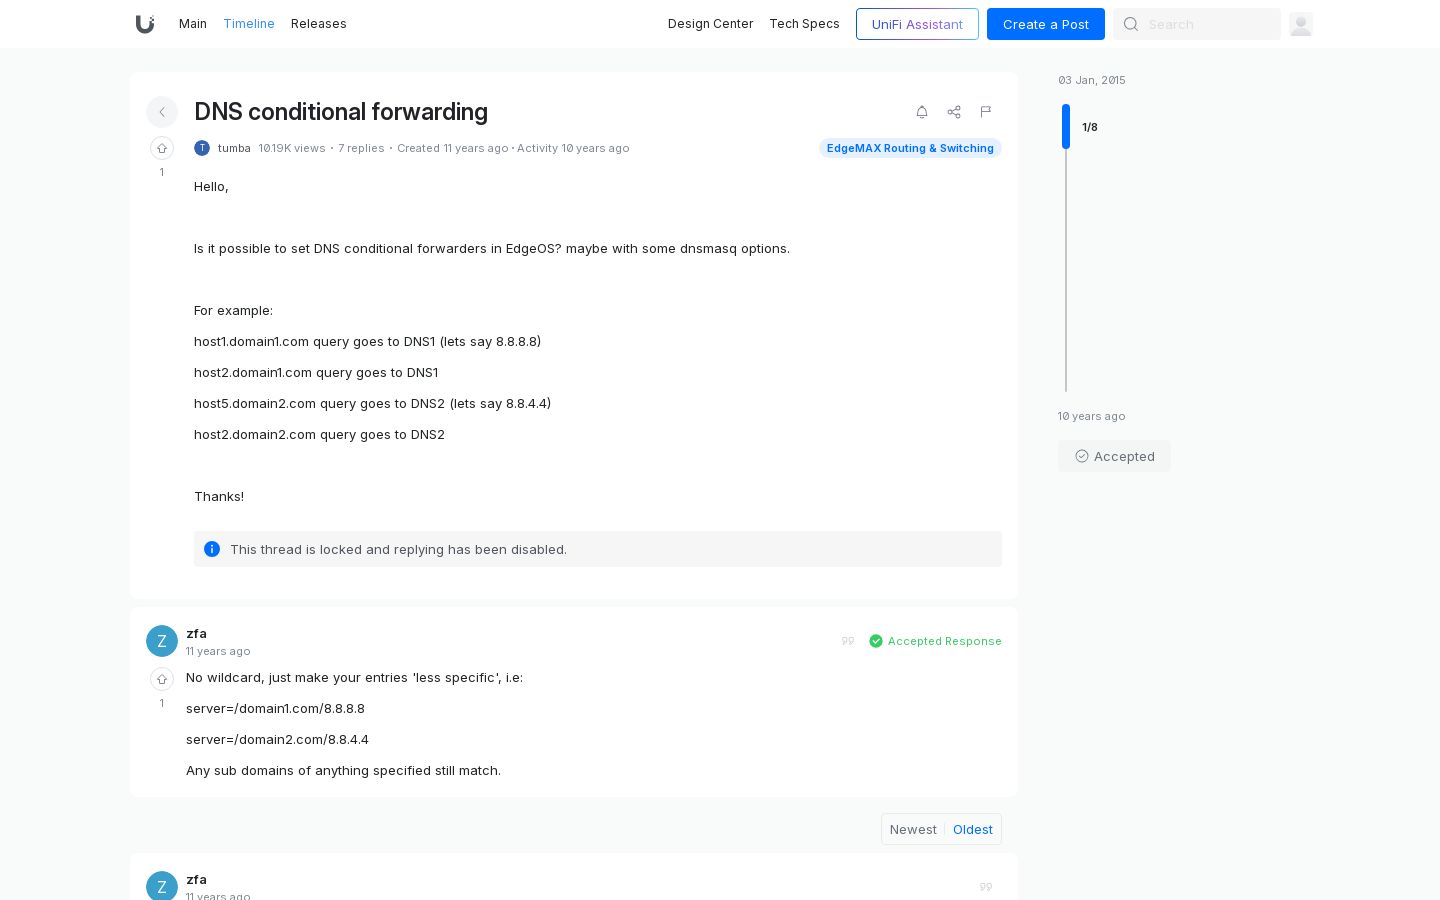Select 'server=/domain1.com/8.8.8.8' line
The image size is (1440, 900).
tap(275, 708)
